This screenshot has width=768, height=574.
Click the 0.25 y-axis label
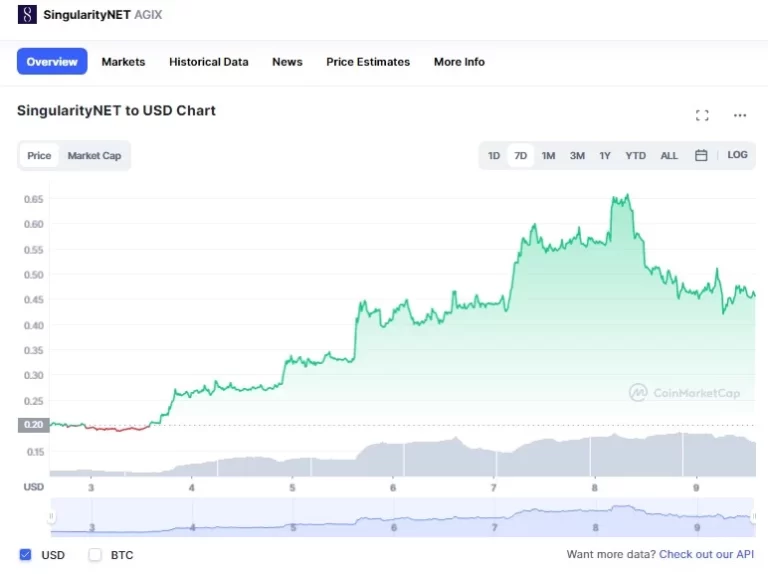(x=34, y=401)
